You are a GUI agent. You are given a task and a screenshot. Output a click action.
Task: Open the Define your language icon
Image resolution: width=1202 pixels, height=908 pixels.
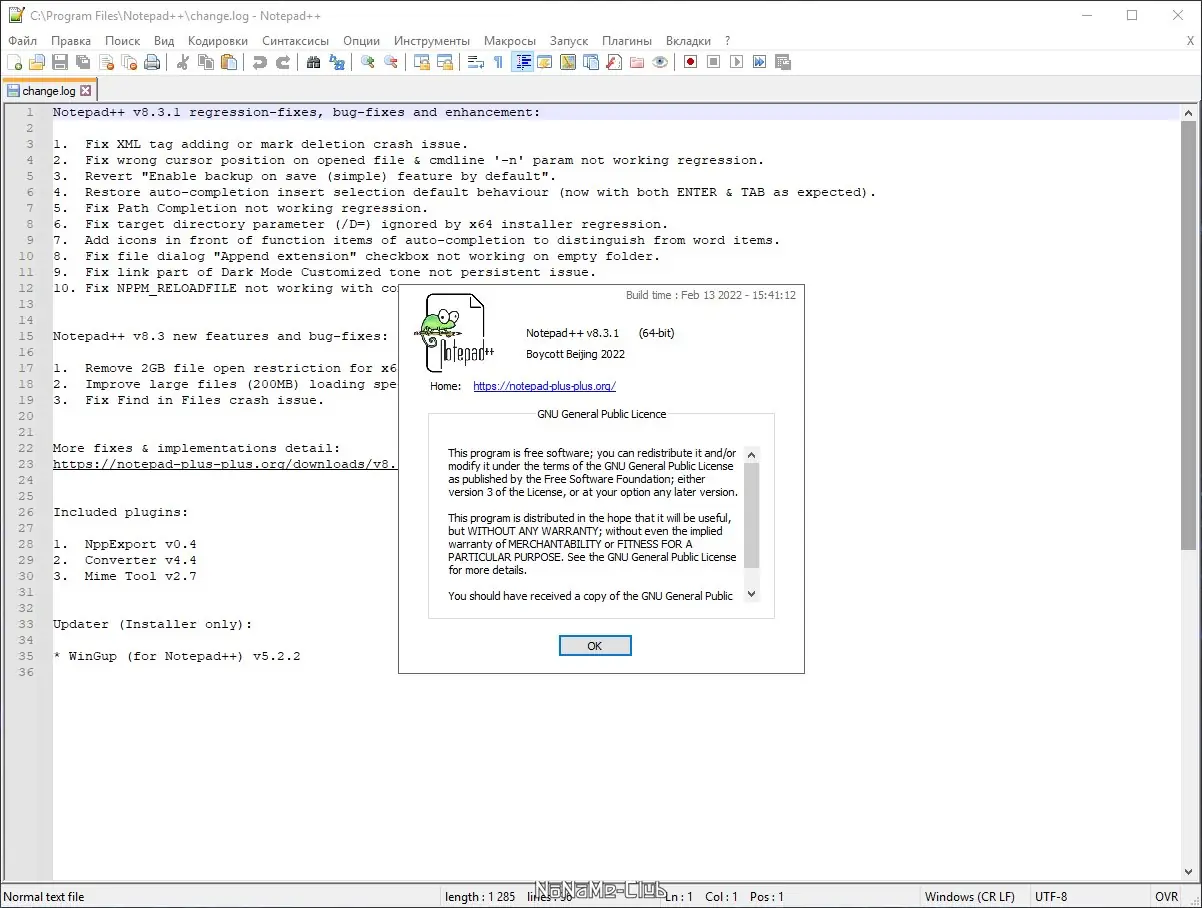point(545,62)
